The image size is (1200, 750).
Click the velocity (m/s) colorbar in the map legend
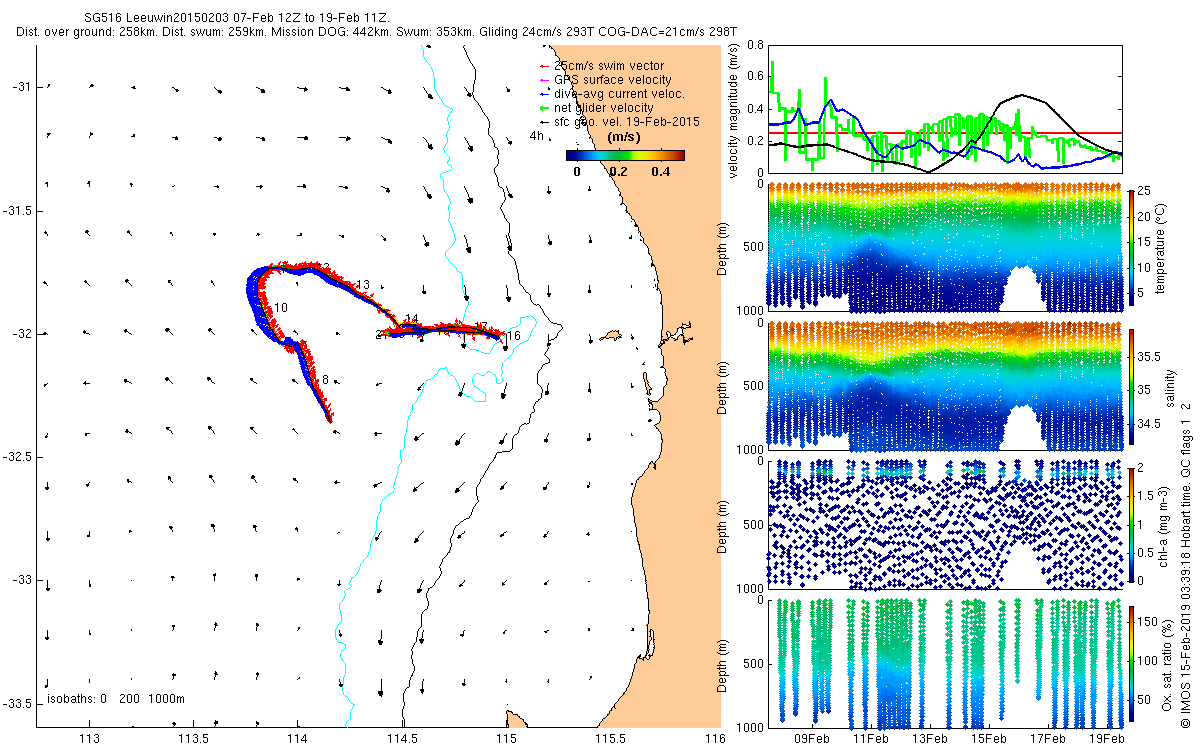click(624, 155)
